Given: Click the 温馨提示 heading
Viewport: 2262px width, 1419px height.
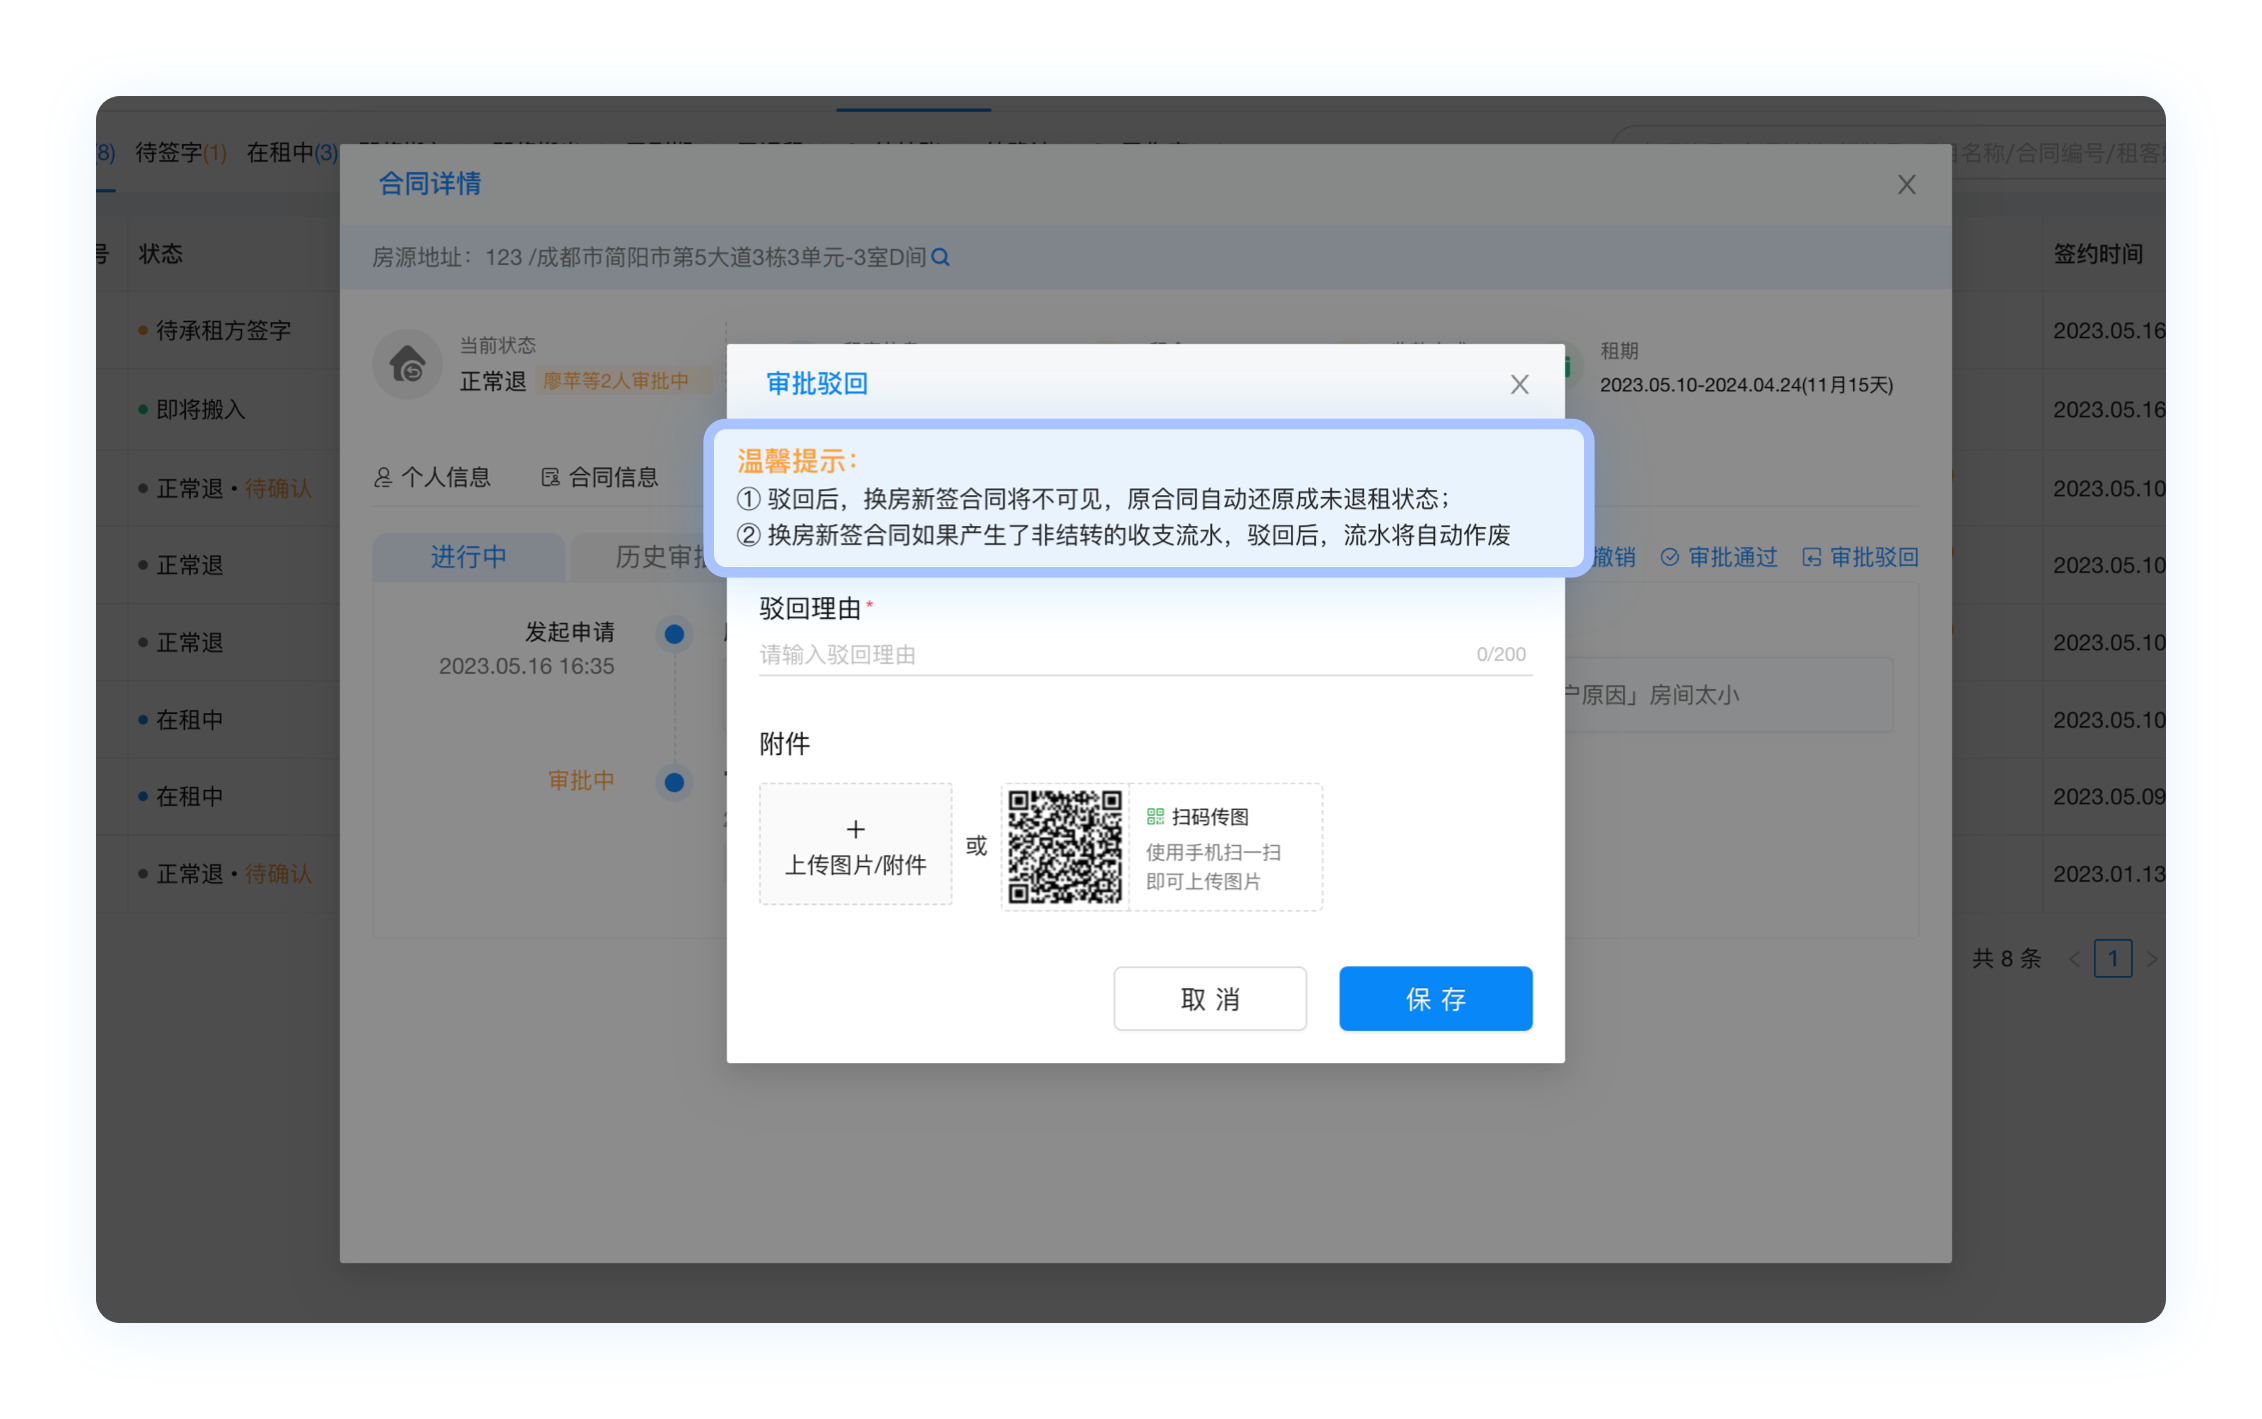Looking at the screenshot, I should pyautogui.click(x=797, y=461).
